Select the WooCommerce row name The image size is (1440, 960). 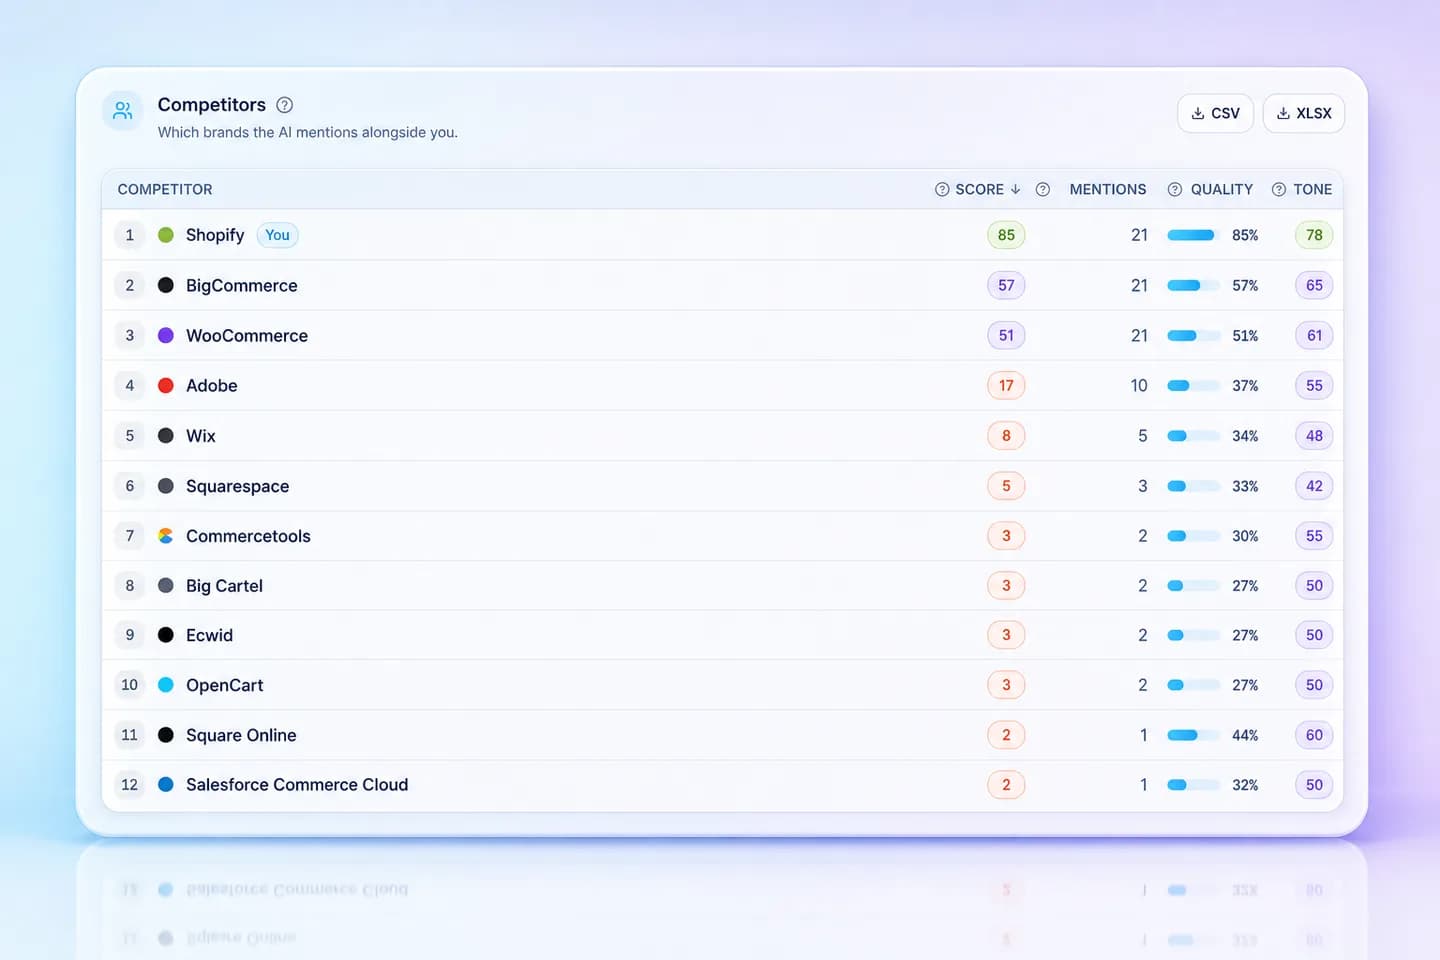pos(247,335)
